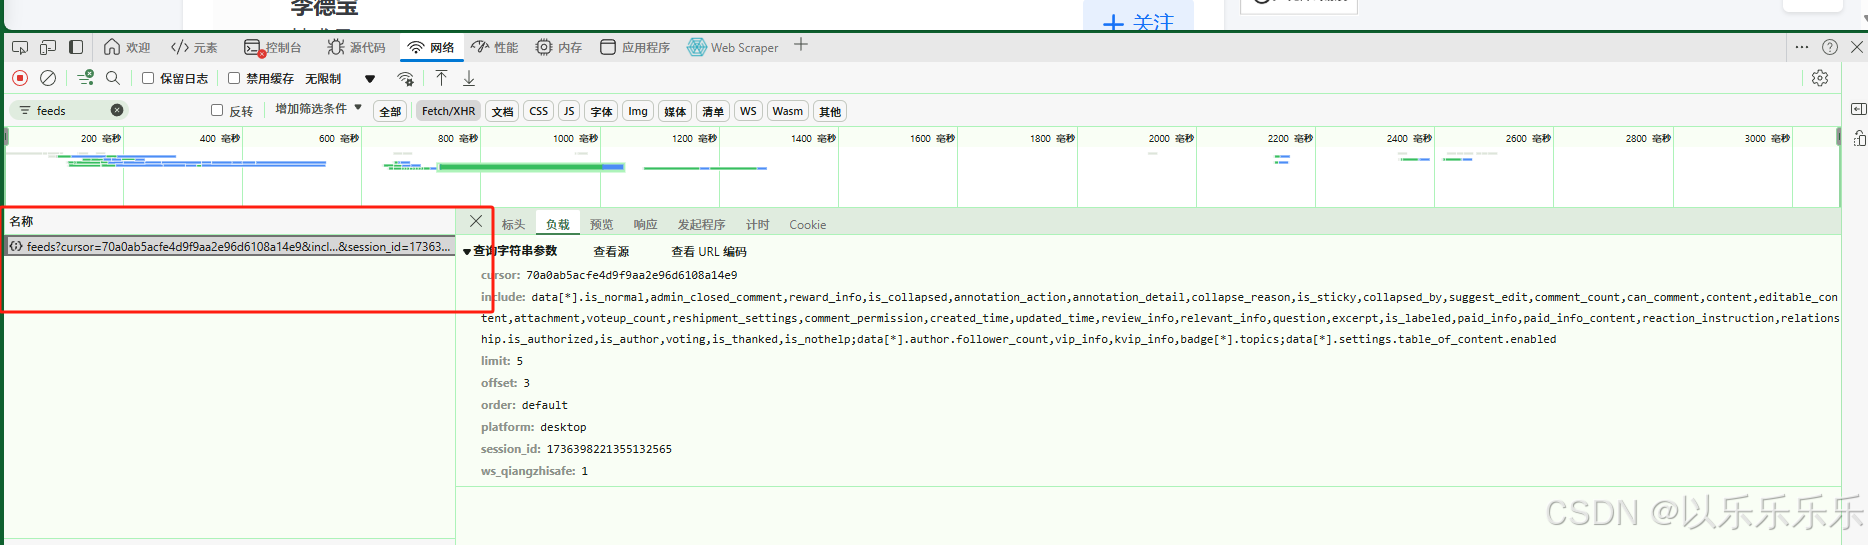Select the 清单 manifest filter
This screenshot has height=545, width=1868.
[x=713, y=111]
